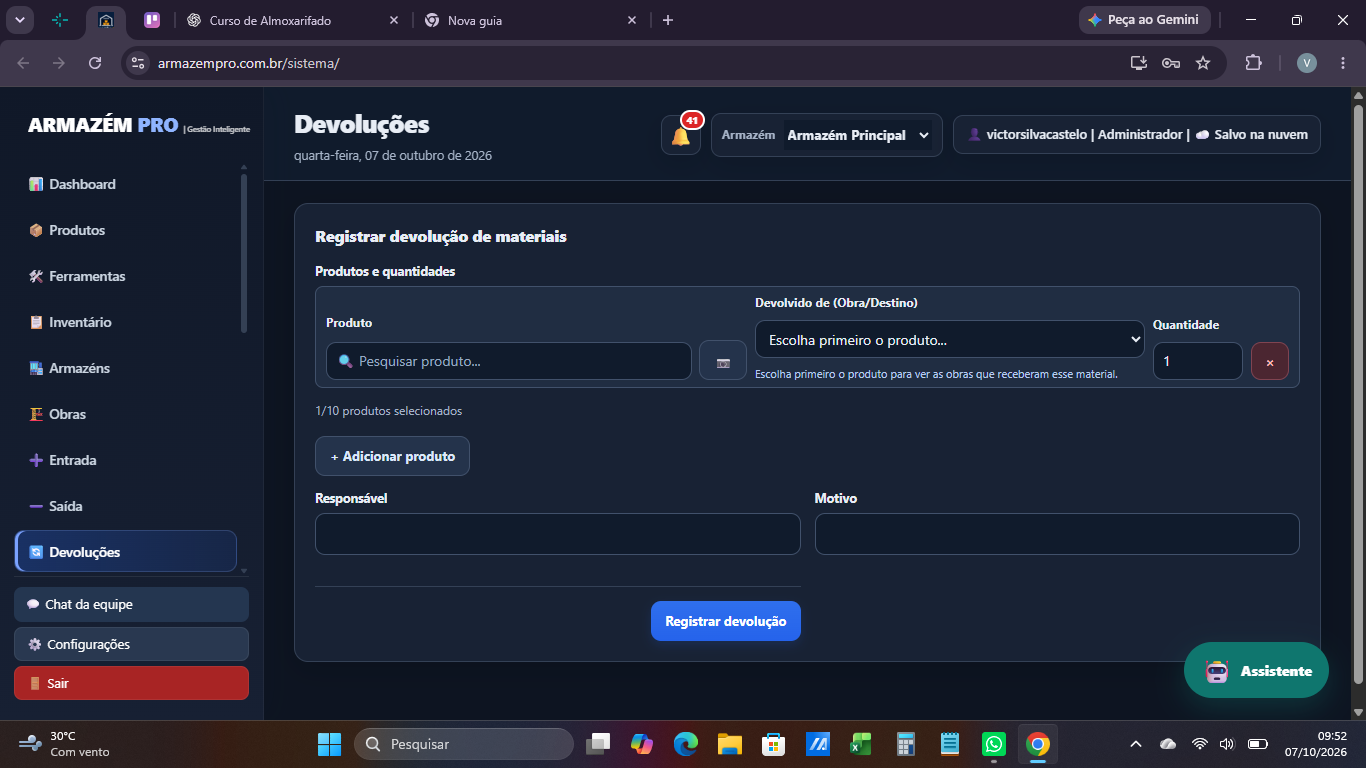The image size is (1366, 768).
Task: Click the sidebar scrollbar down arrow
Action: pyautogui.click(x=243, y=570)
